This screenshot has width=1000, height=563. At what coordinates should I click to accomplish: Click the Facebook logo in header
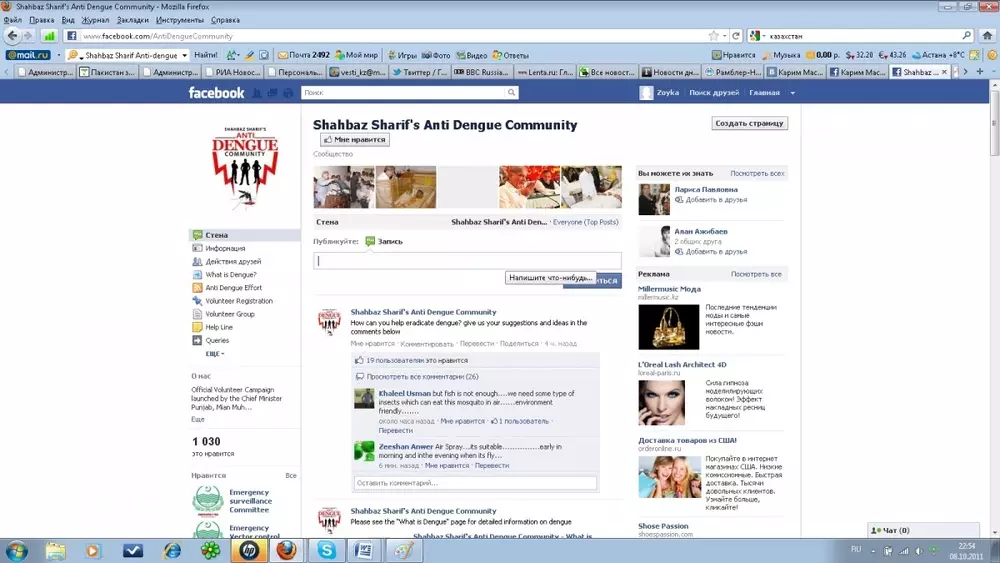coord(216,93)
